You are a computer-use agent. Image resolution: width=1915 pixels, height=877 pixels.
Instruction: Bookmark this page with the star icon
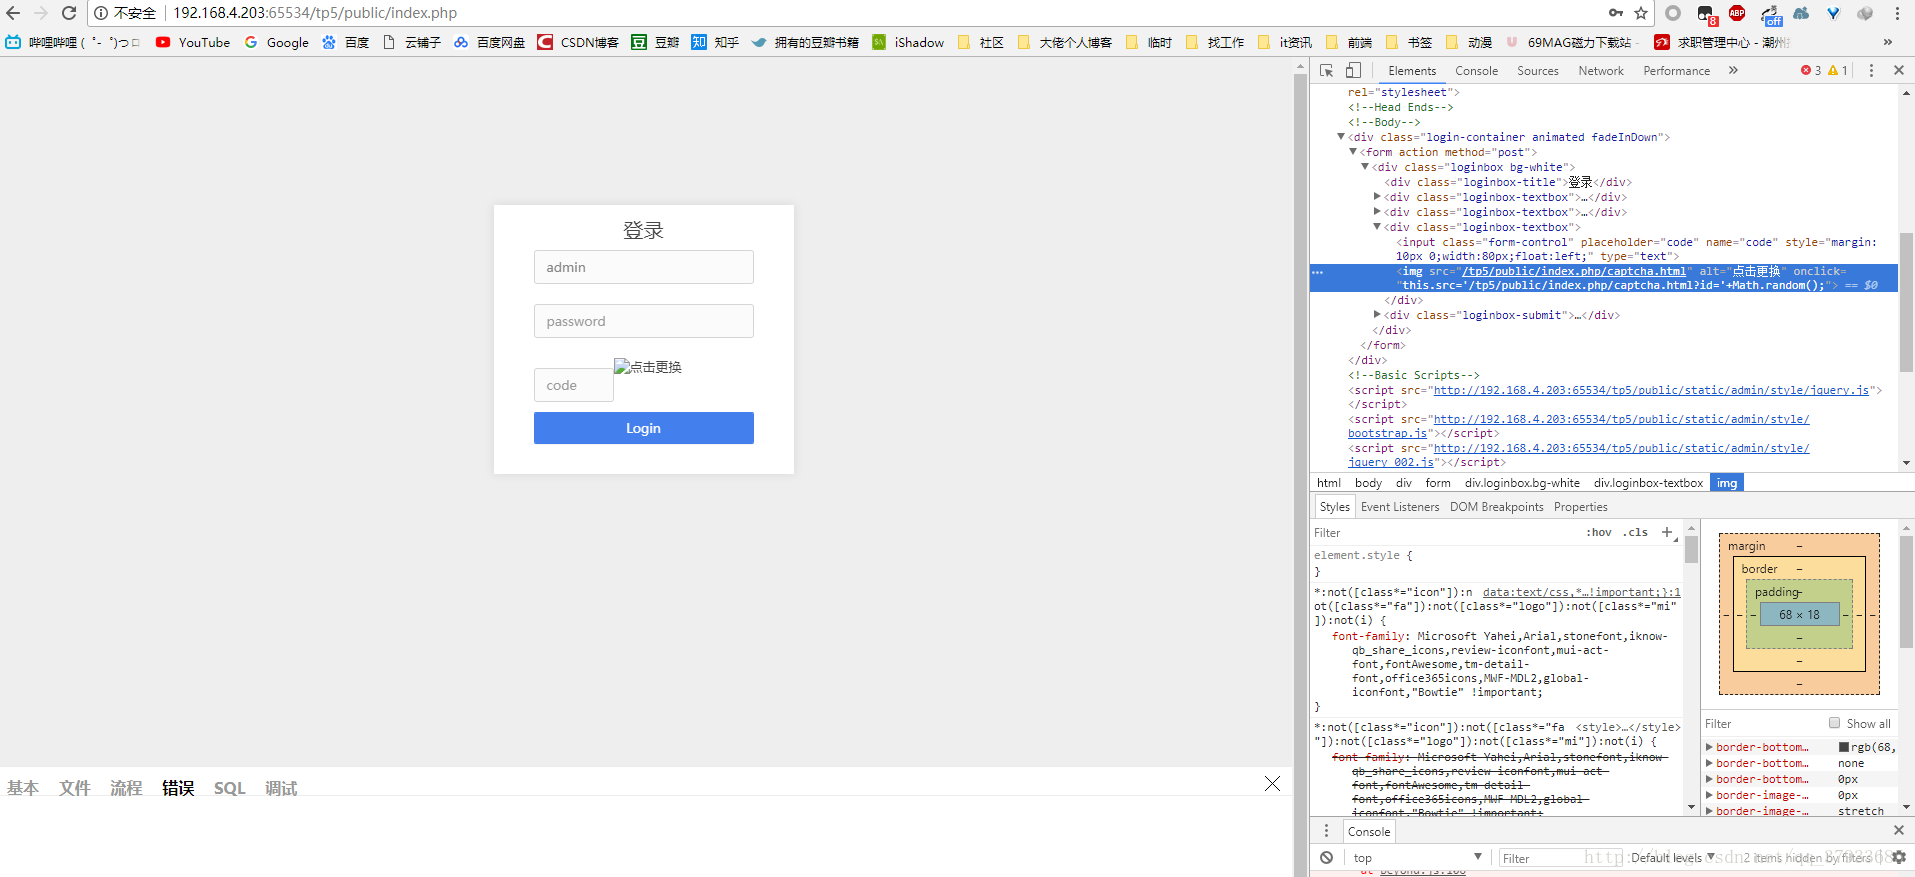click(x=1641, y=13)
